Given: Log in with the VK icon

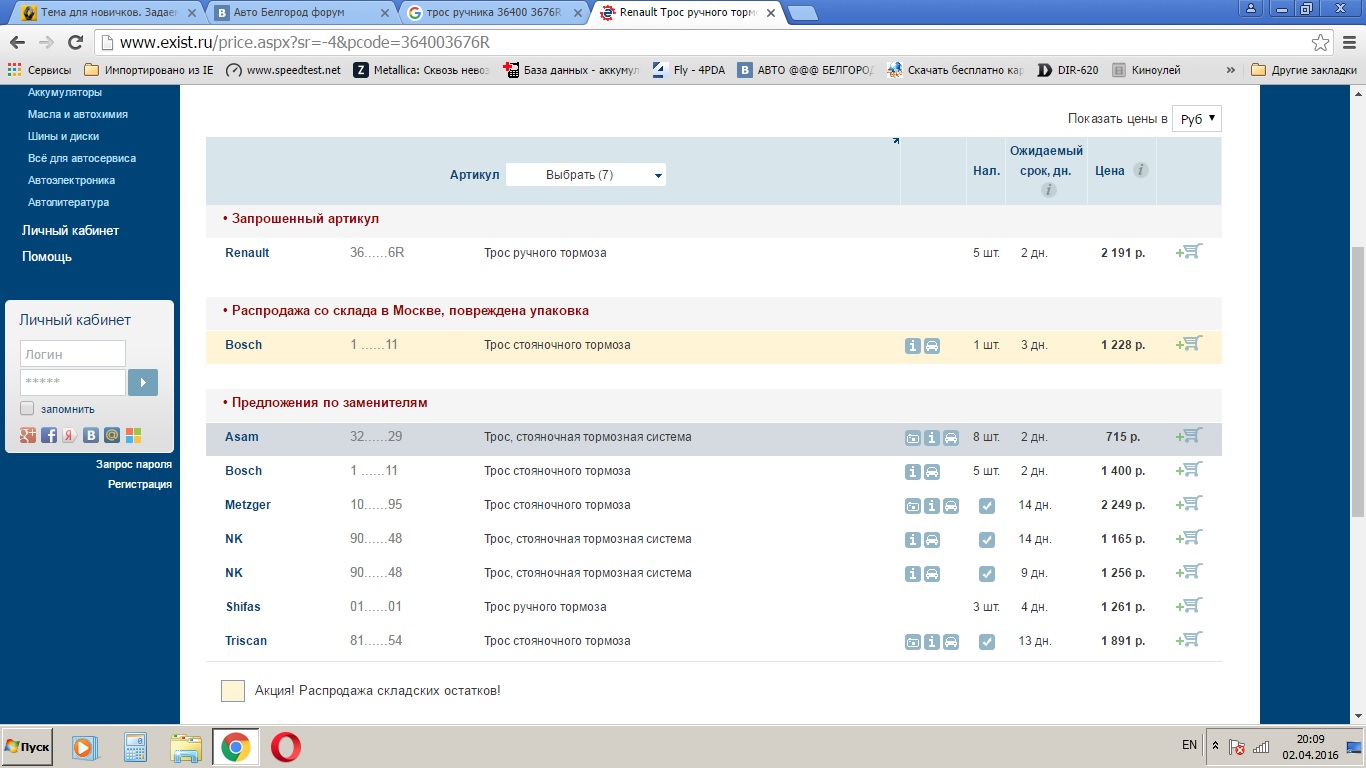Looking at the screenshot, I should coord(91,435).
